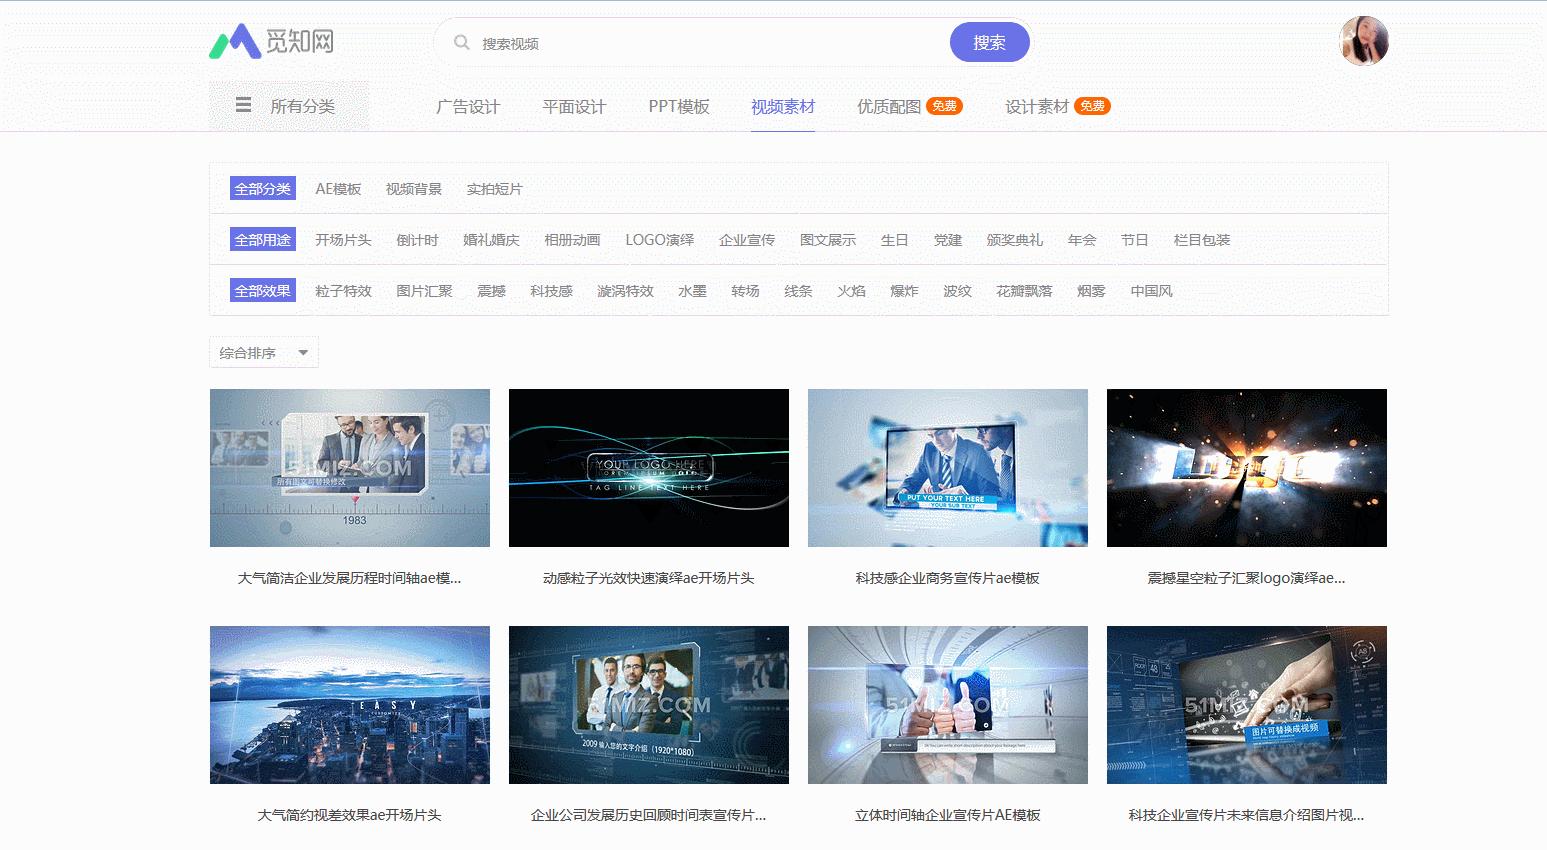Select the 全部用途 filter option
Screen dimensions: 1547x850
click(261, 239)
